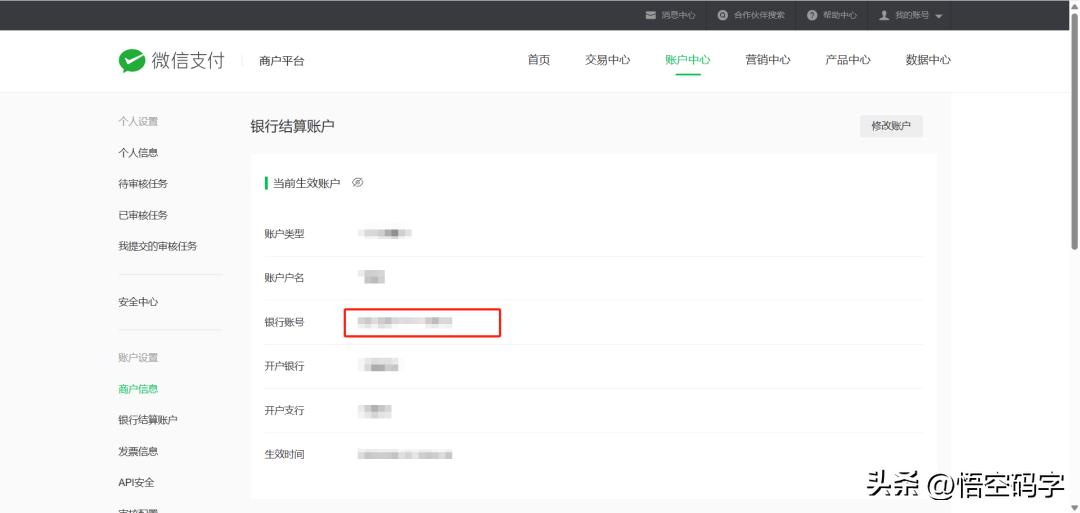
Task: Open the 交易中心 tab
Action: point(608,60)
